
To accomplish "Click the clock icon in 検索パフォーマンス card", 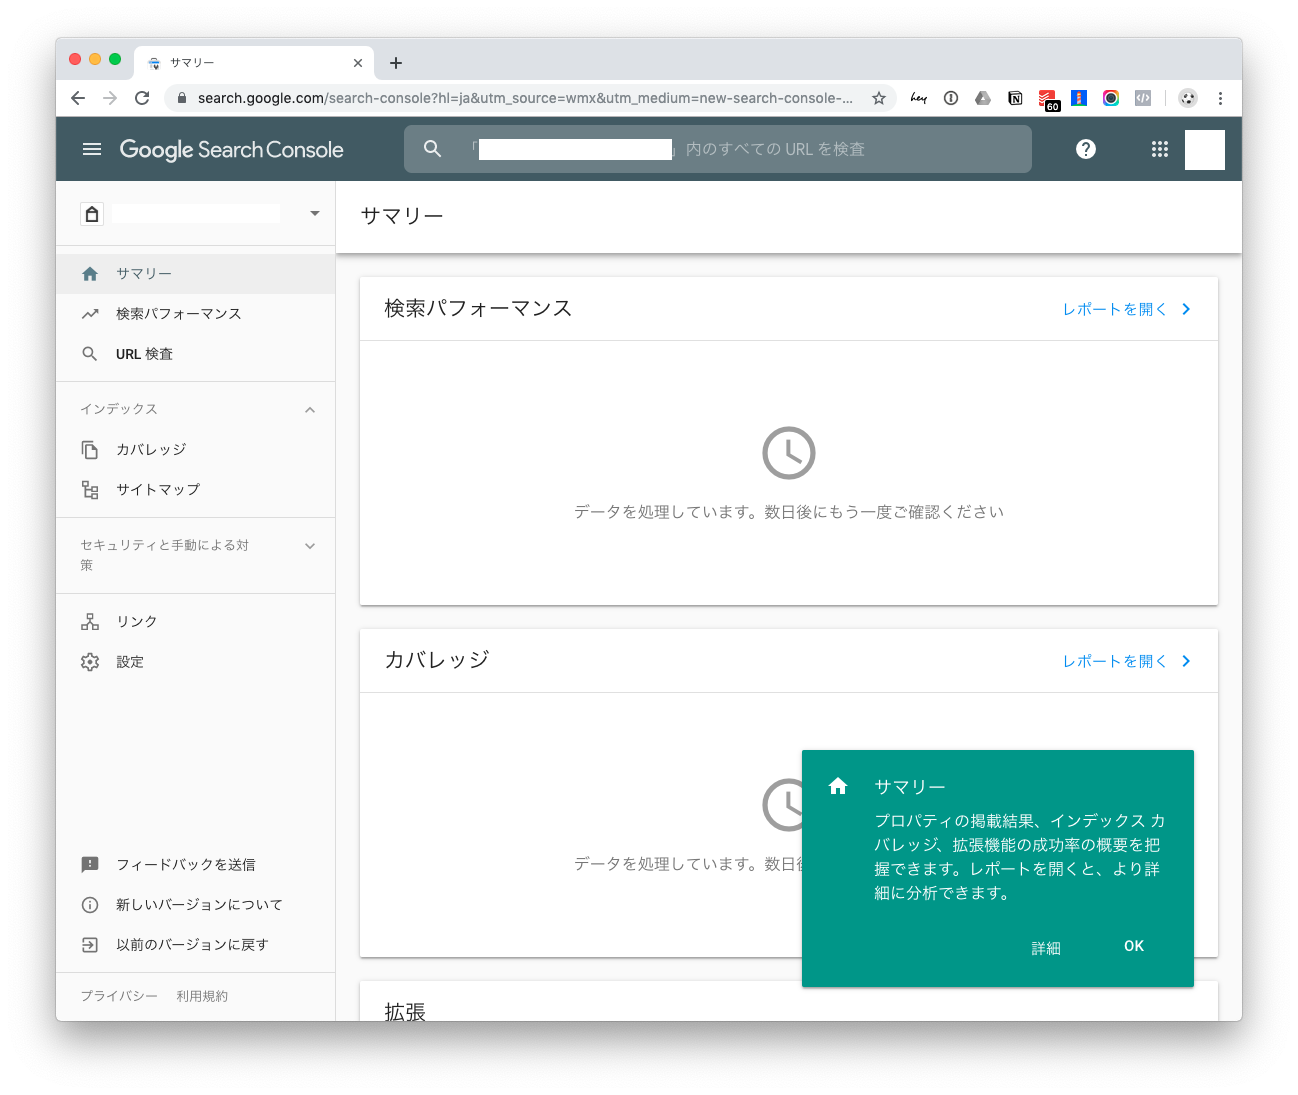I will (789, 453).
